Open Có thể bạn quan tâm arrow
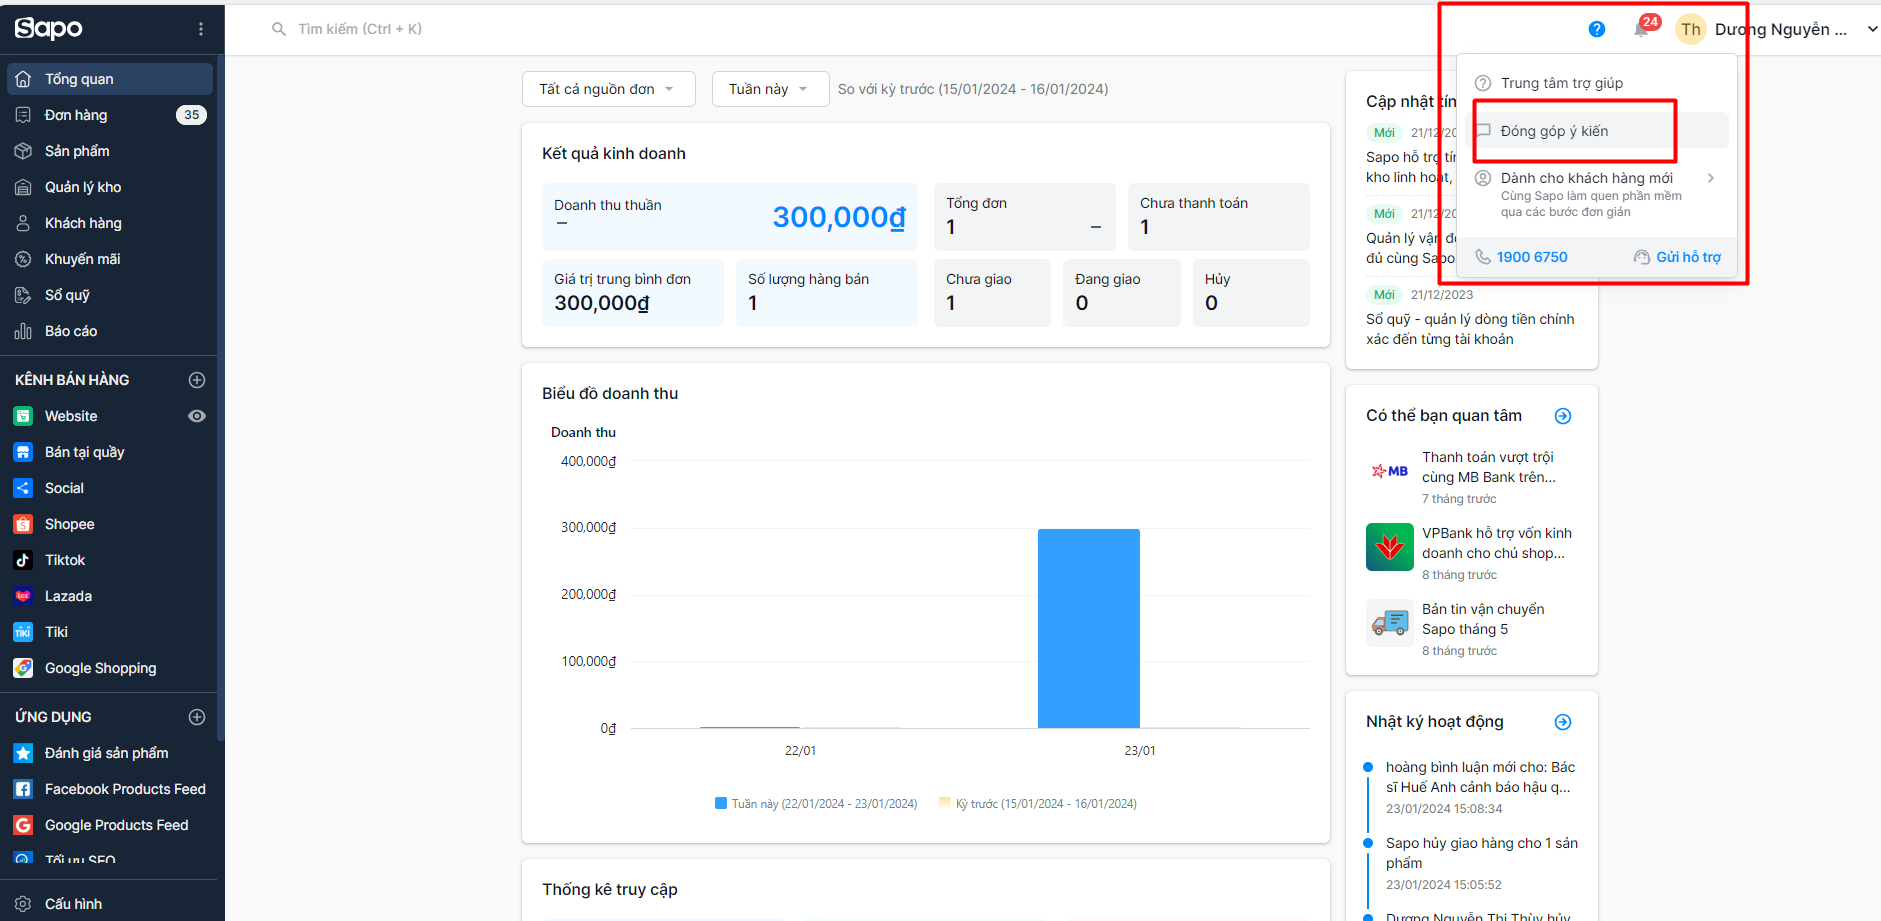Screen dimensions: 1881x921 [x=1563, y=416]
